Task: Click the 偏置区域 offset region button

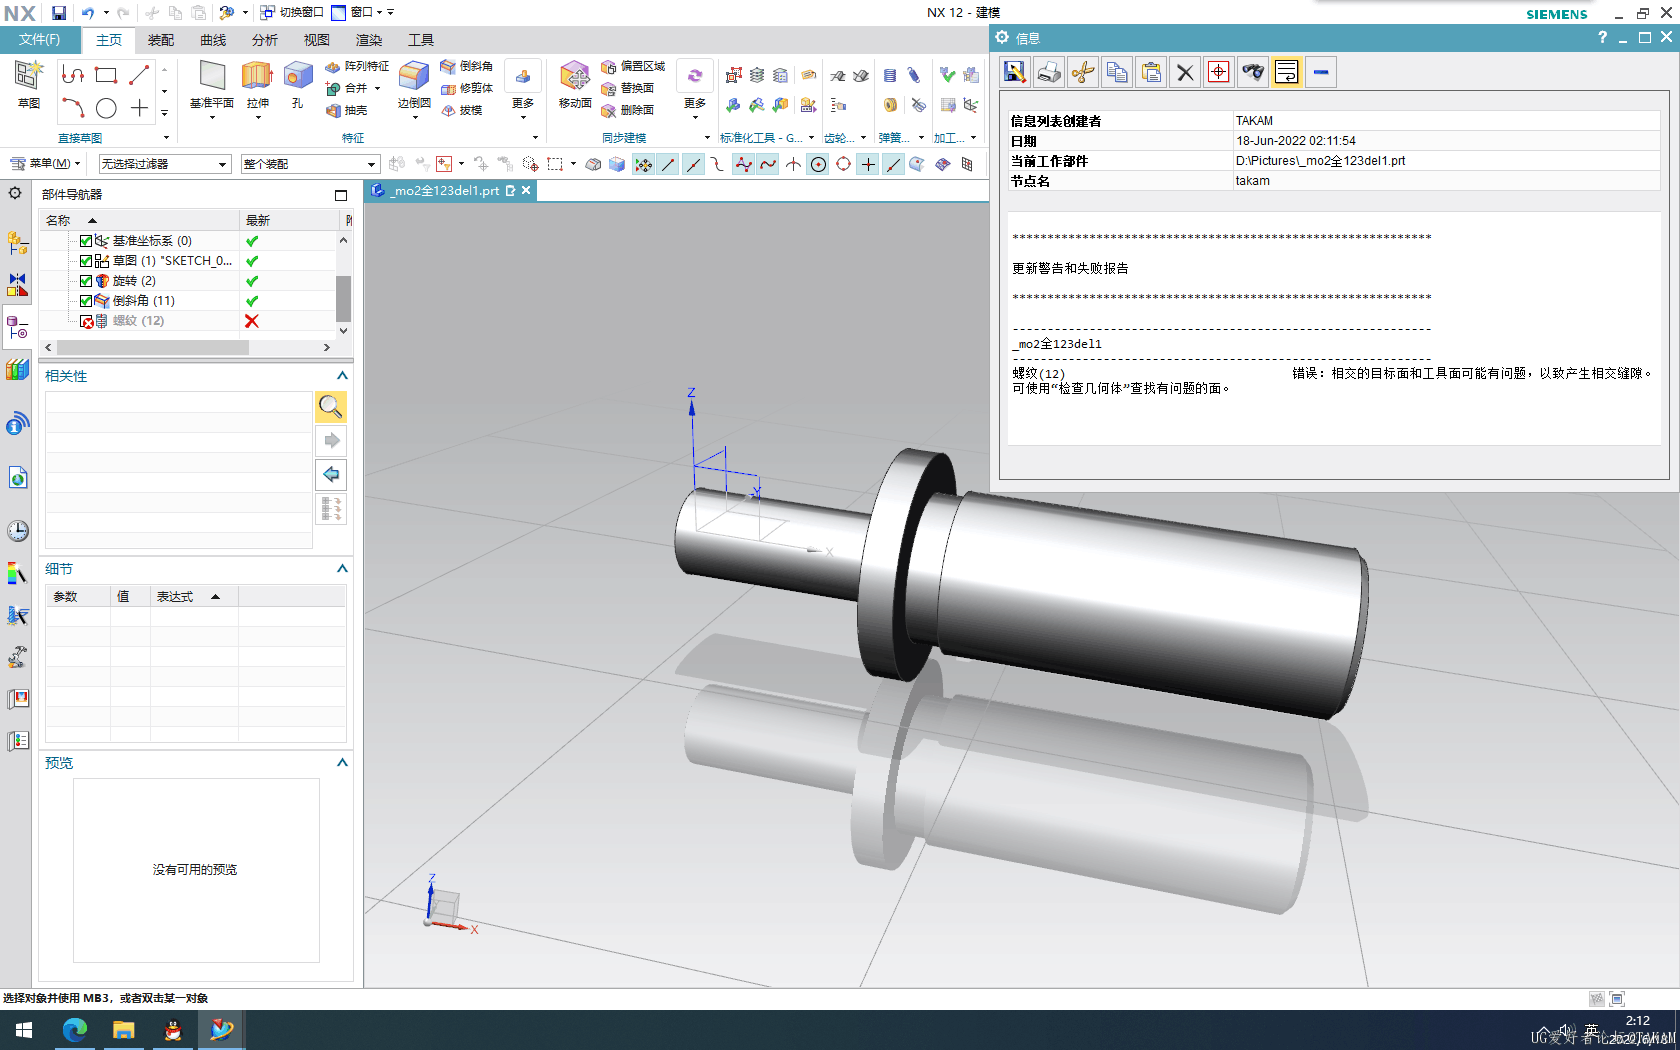Action: pos(633,66)
